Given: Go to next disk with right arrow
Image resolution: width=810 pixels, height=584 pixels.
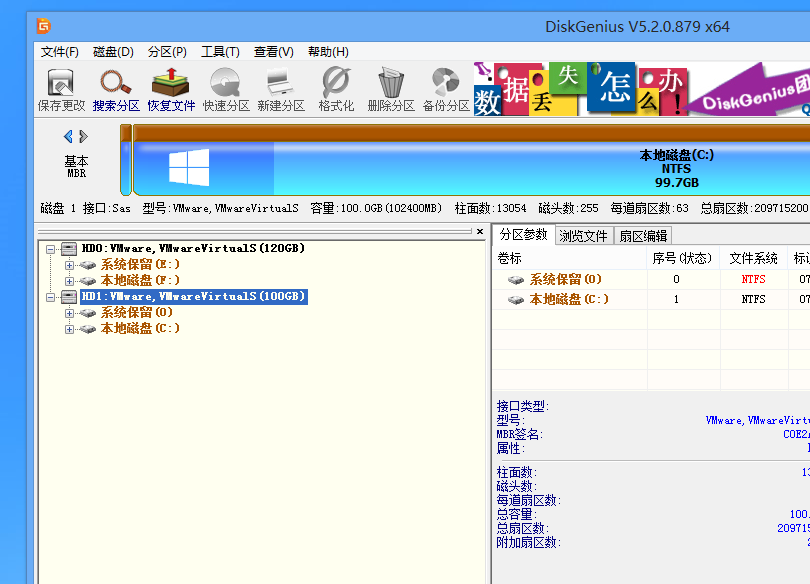Looking at the screenshot, I should pyautogui.click(x=83, y=136).
